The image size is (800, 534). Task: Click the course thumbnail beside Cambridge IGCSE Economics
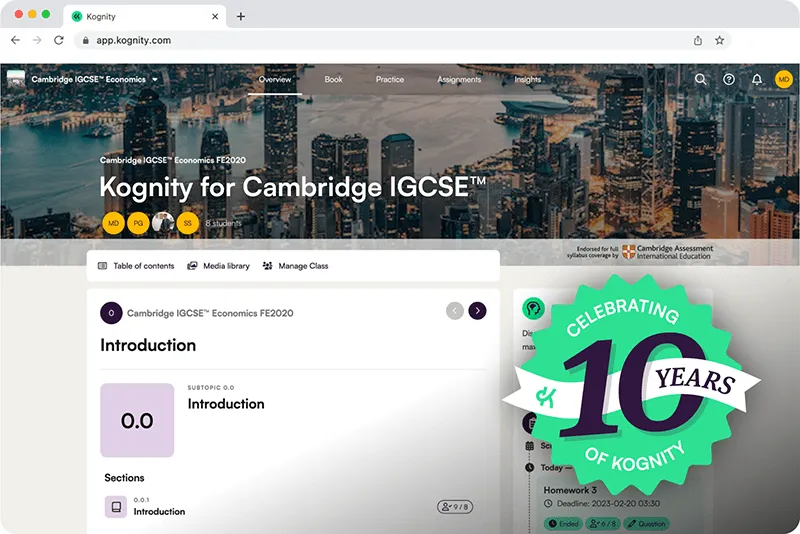[x=16, y=79]
